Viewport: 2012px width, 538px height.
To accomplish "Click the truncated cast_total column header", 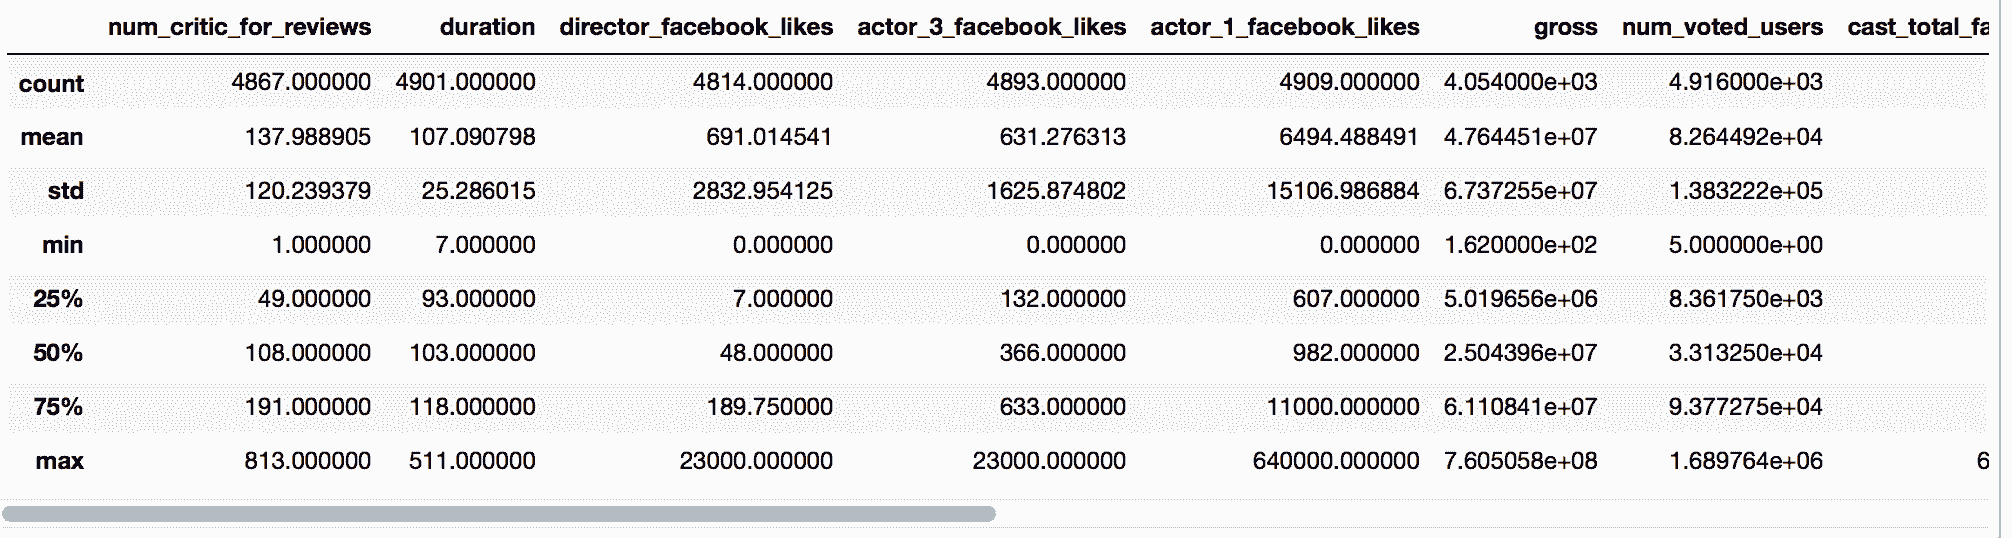I will tap(1917, 27).
